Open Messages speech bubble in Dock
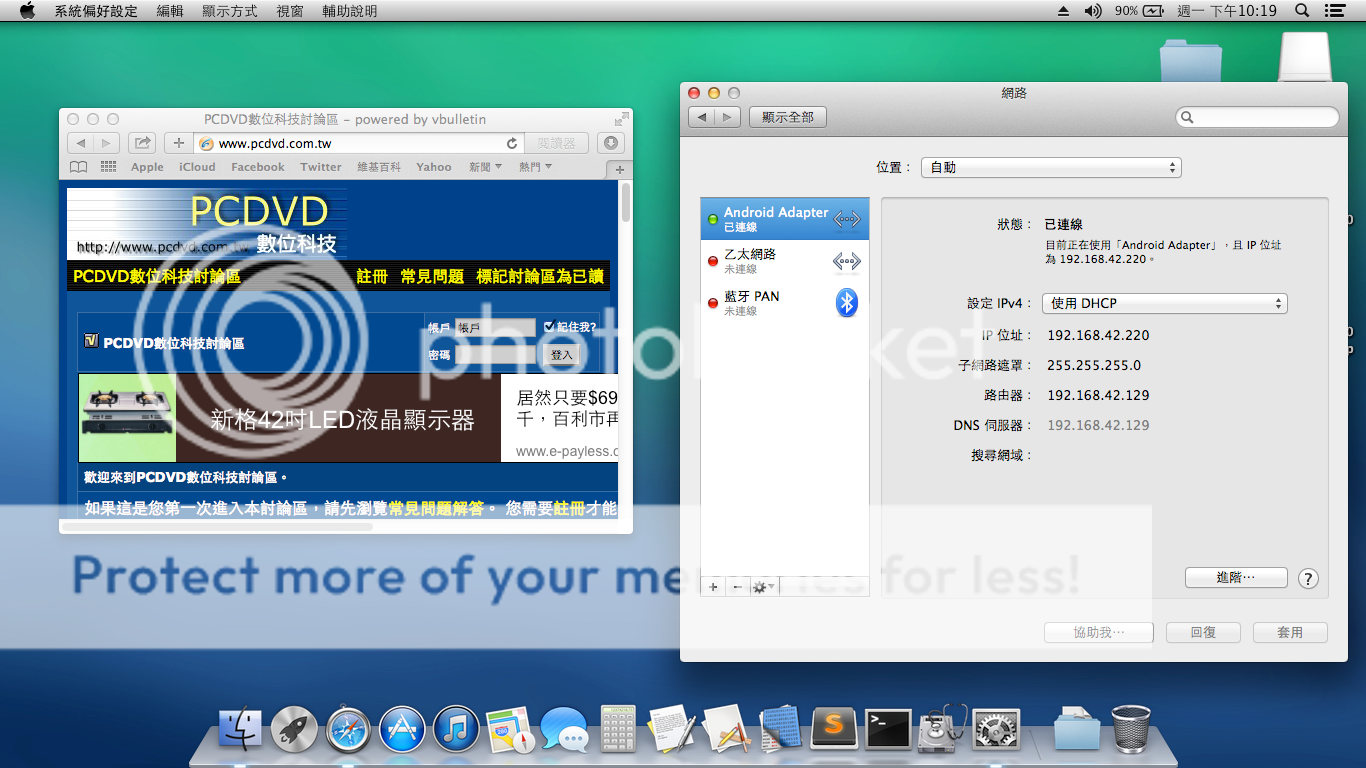1366x768 pixels. point(564,730)
